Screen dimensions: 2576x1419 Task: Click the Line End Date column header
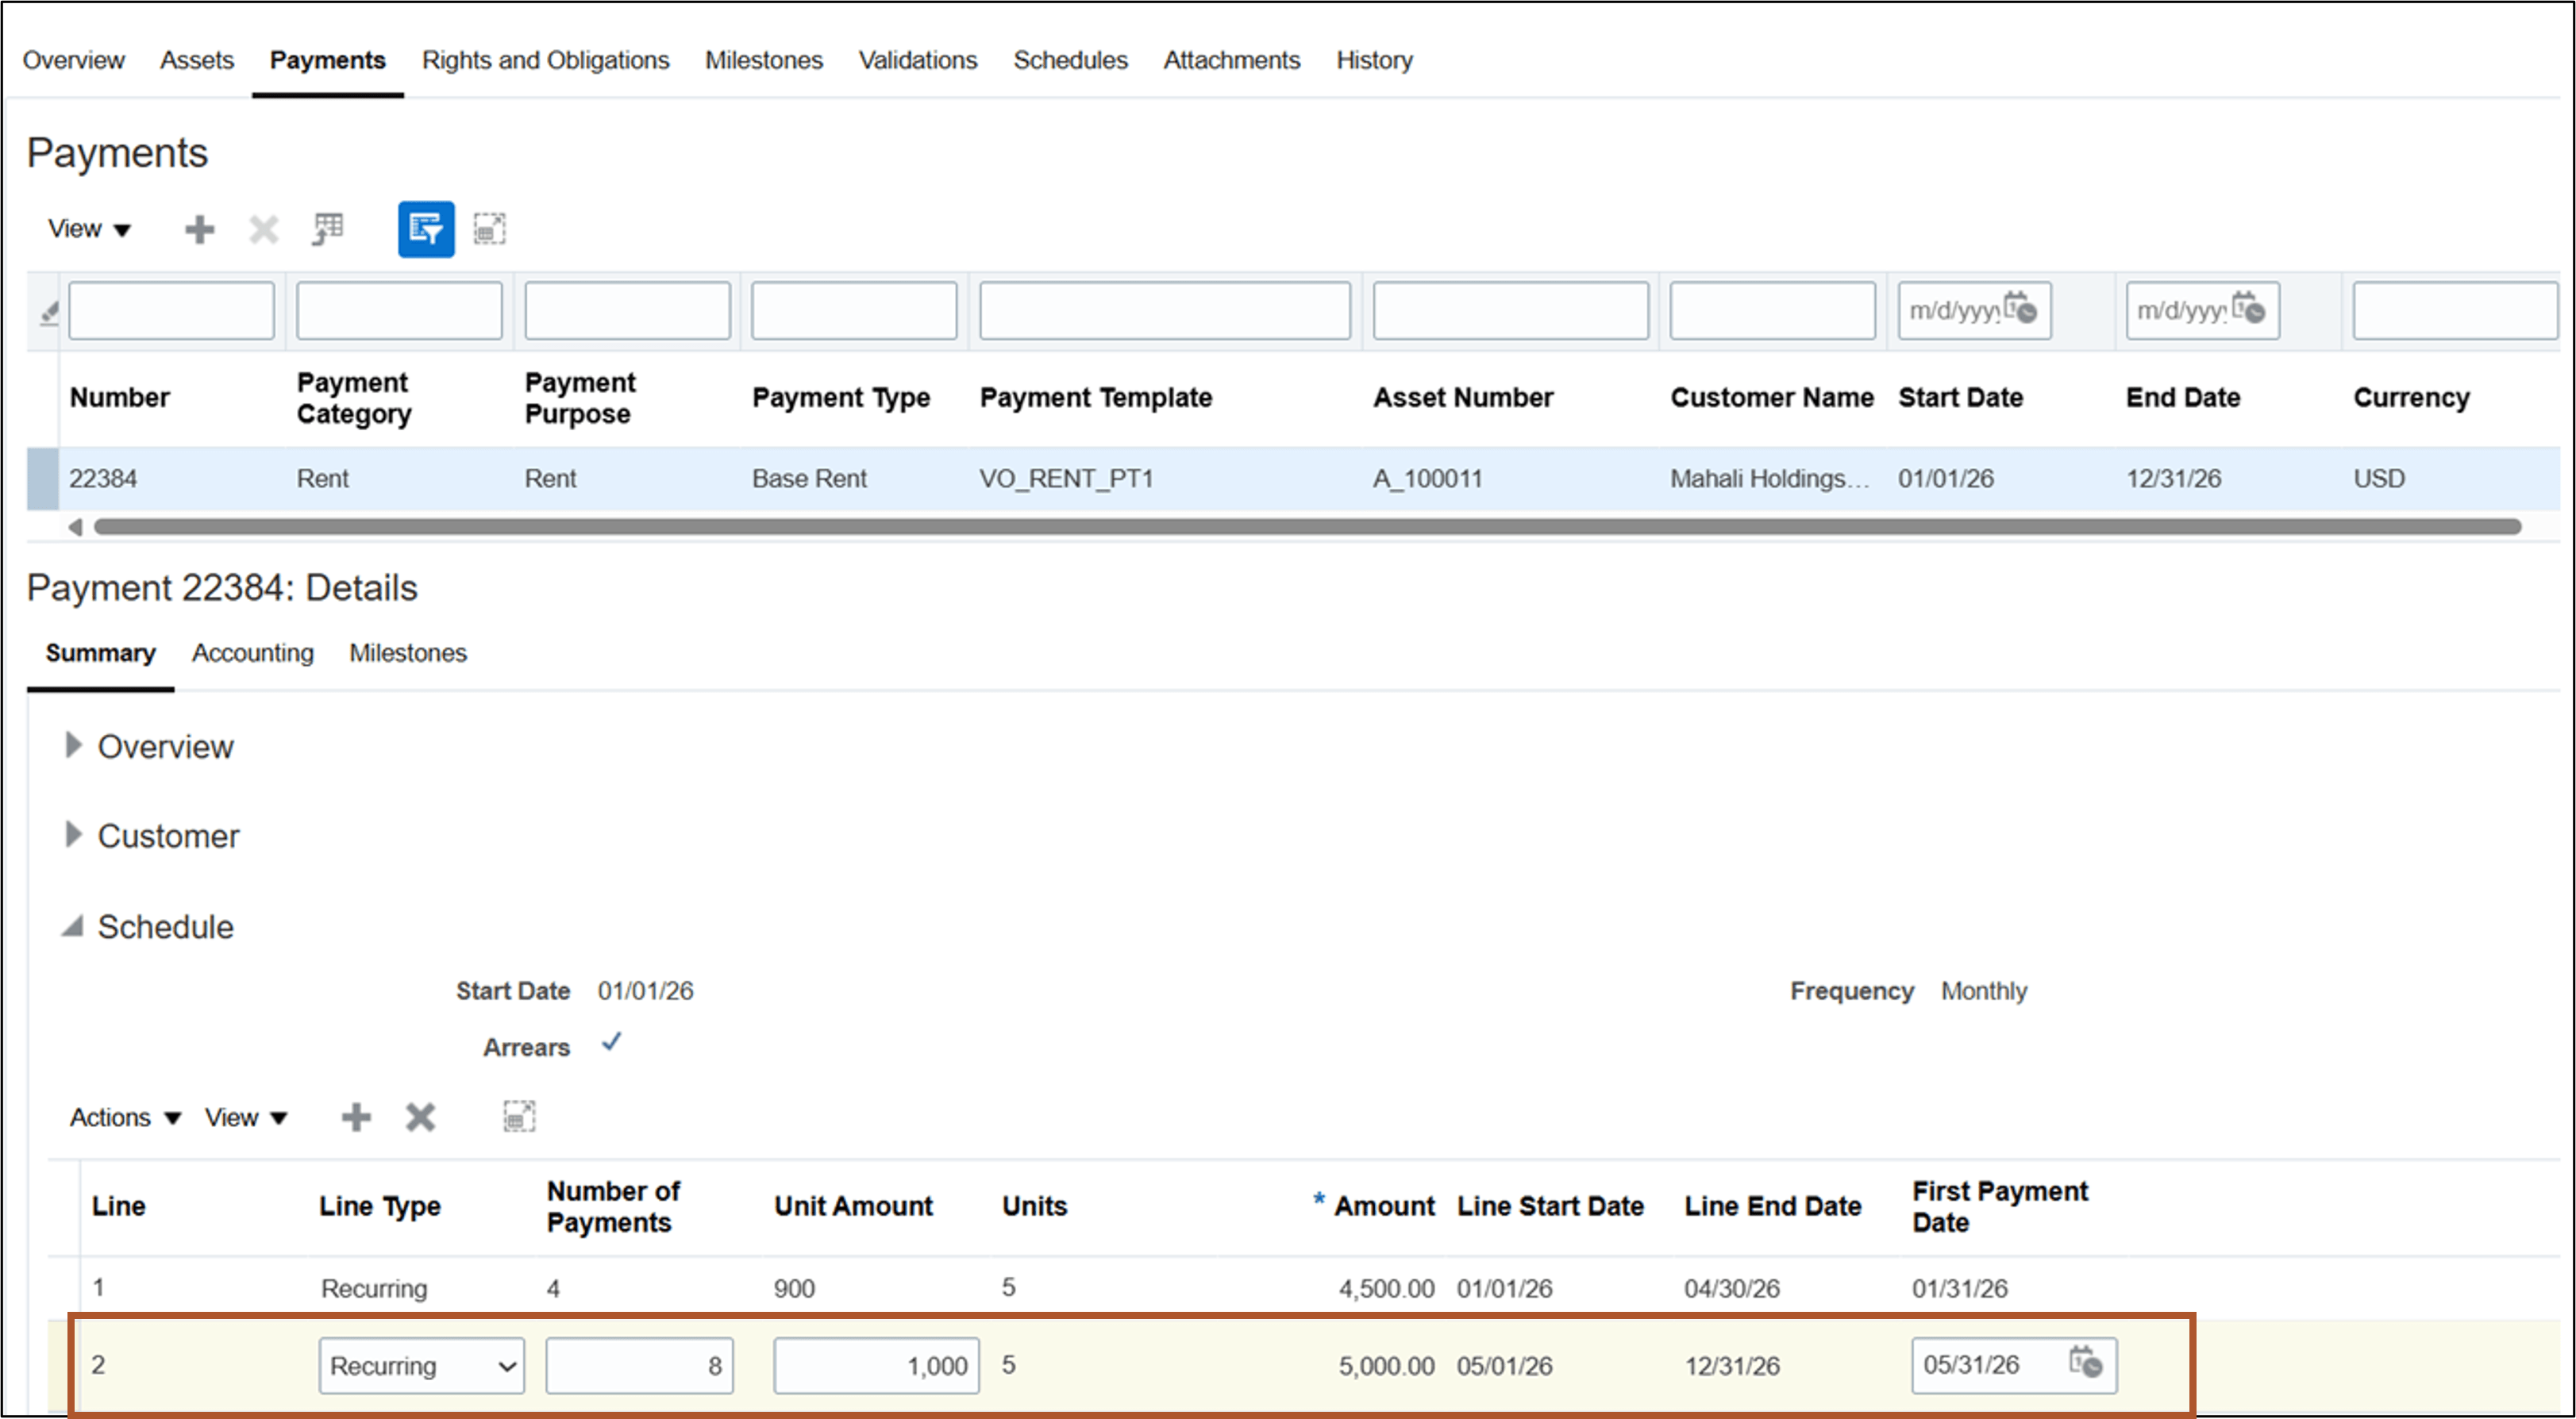pyautogui.click(x=1772, y=1206)
